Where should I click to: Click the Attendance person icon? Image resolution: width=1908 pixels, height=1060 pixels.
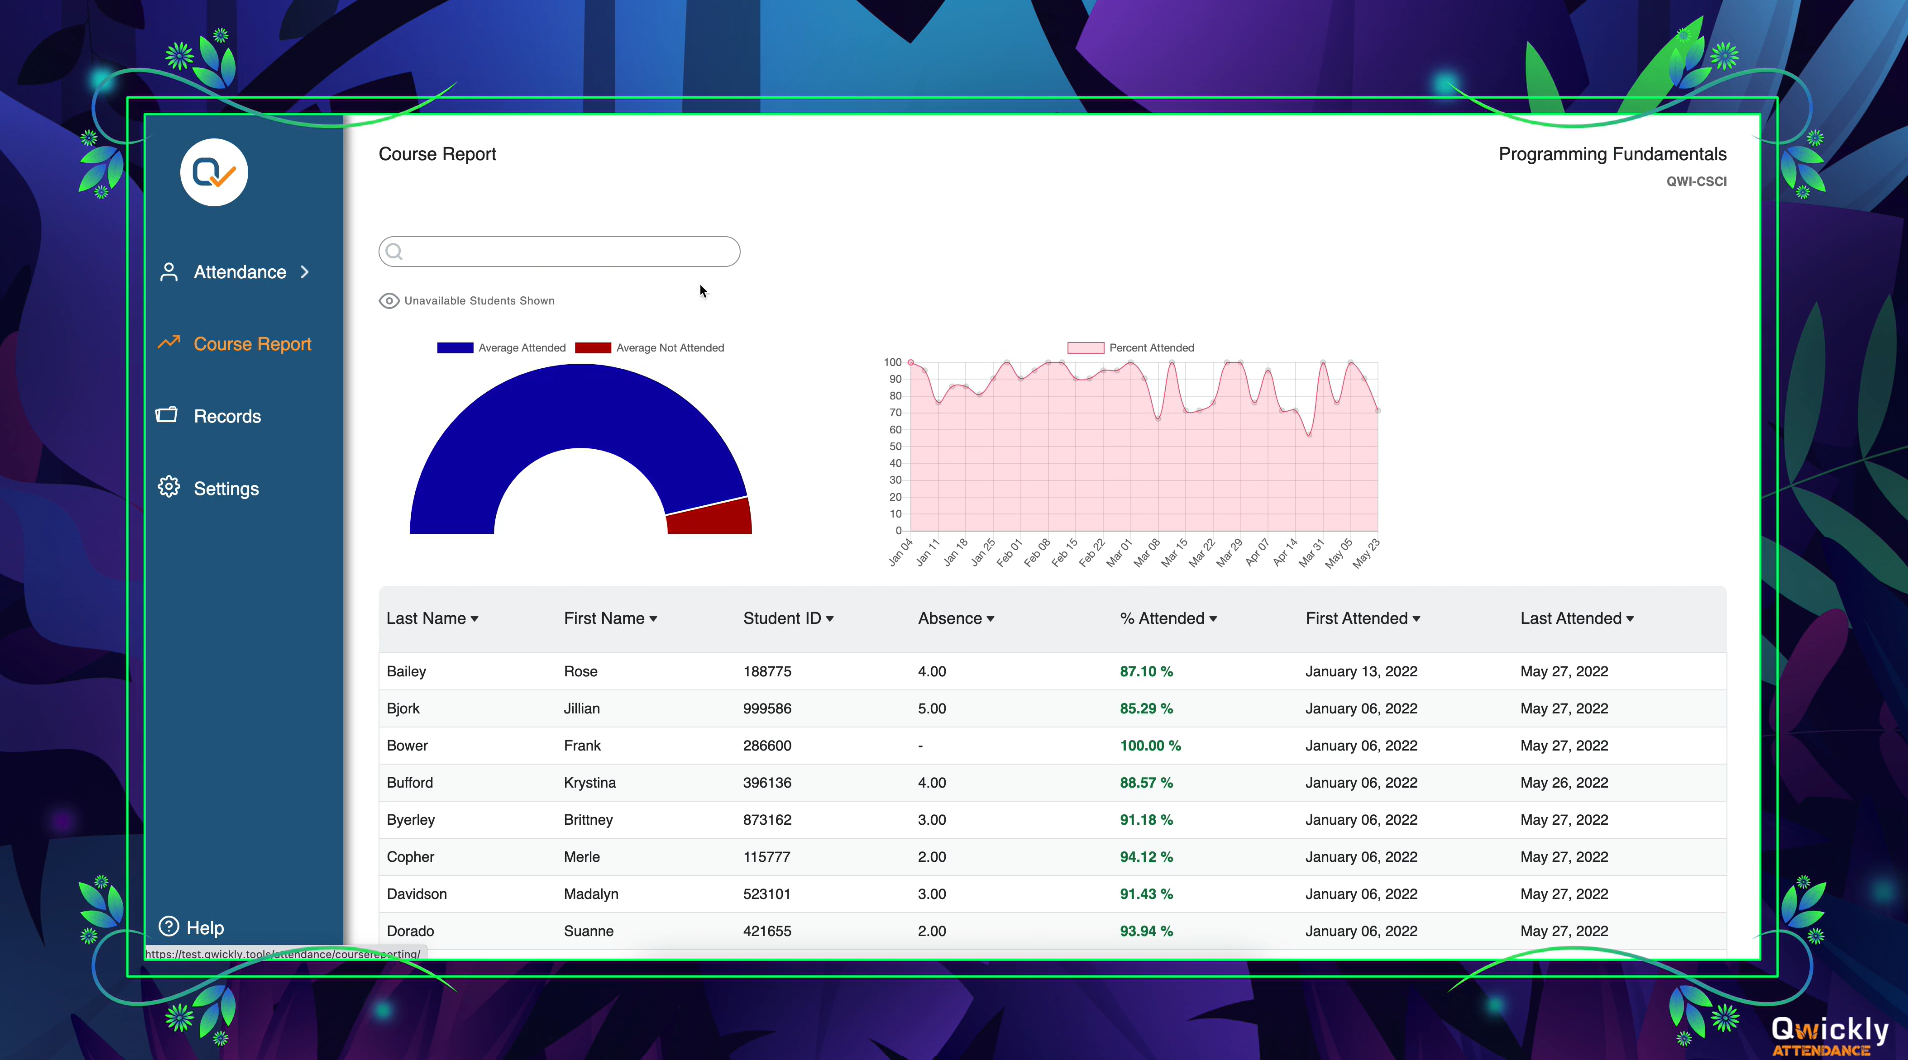pos(169,272)
